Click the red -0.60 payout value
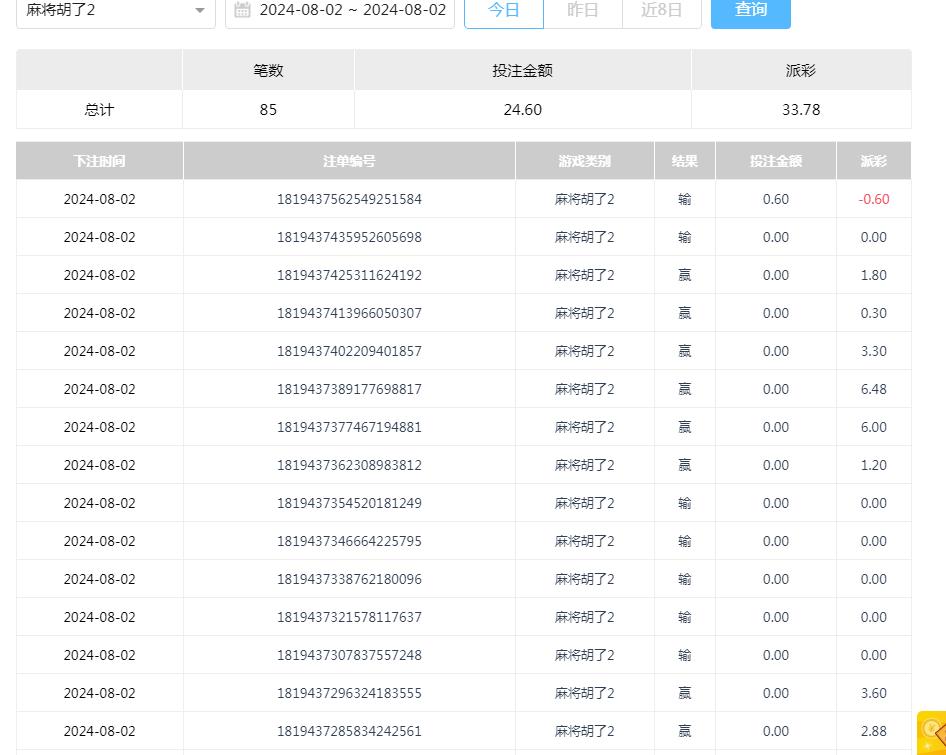Screen dimensions: 946x755 click(873, 199)
